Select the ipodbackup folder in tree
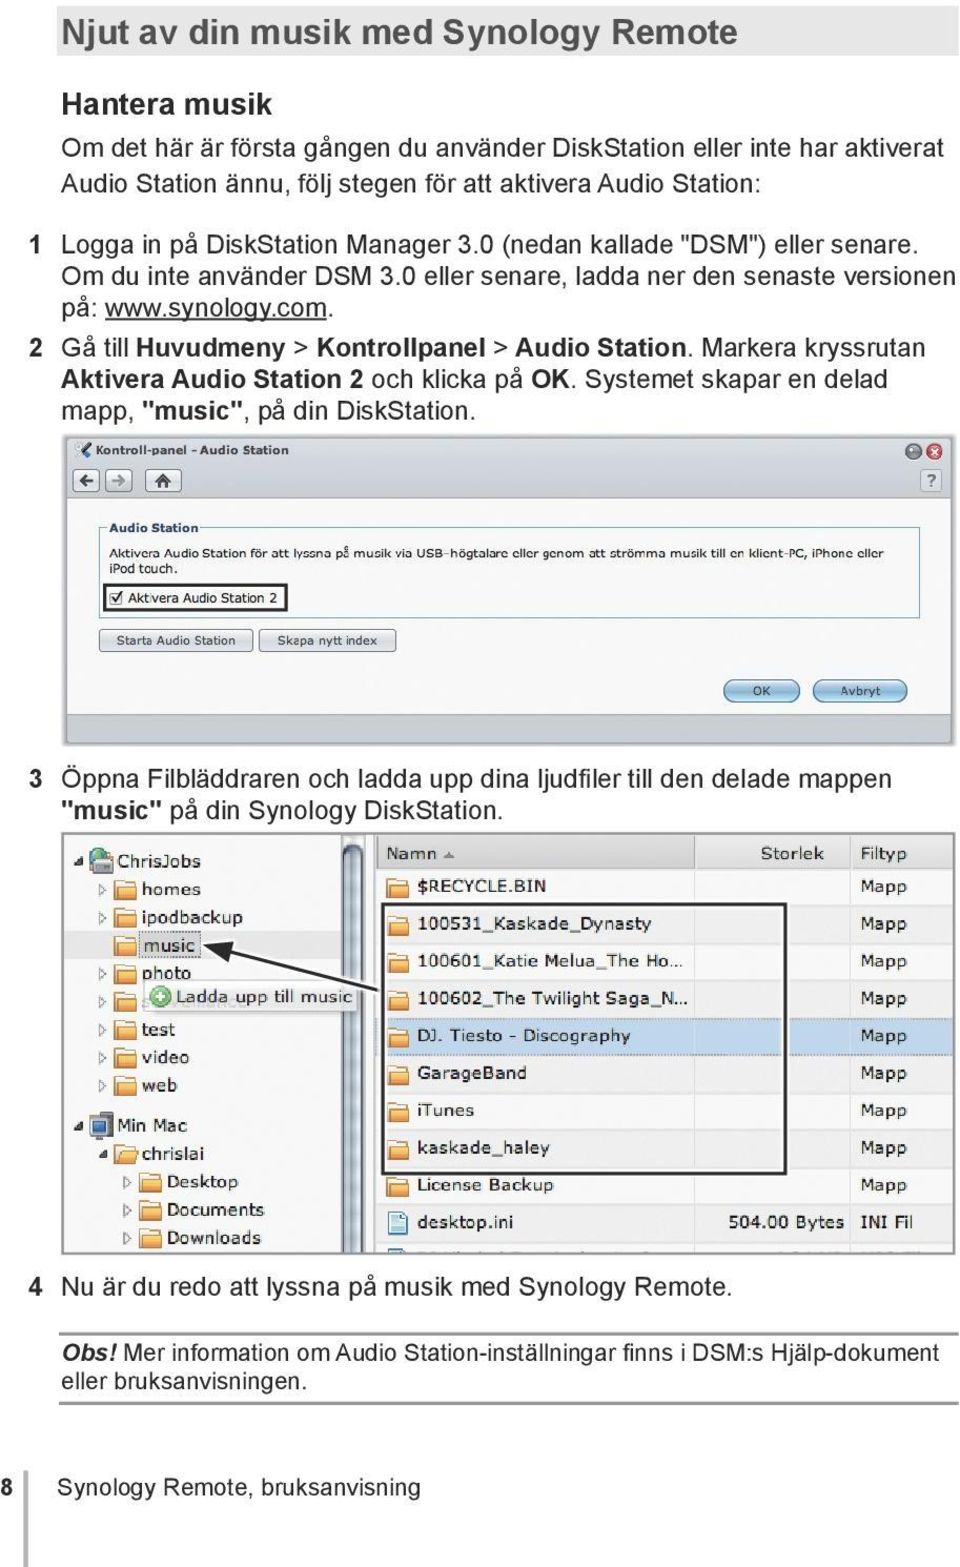Viewport: 960px width, 1567px height. coord(178,917)
